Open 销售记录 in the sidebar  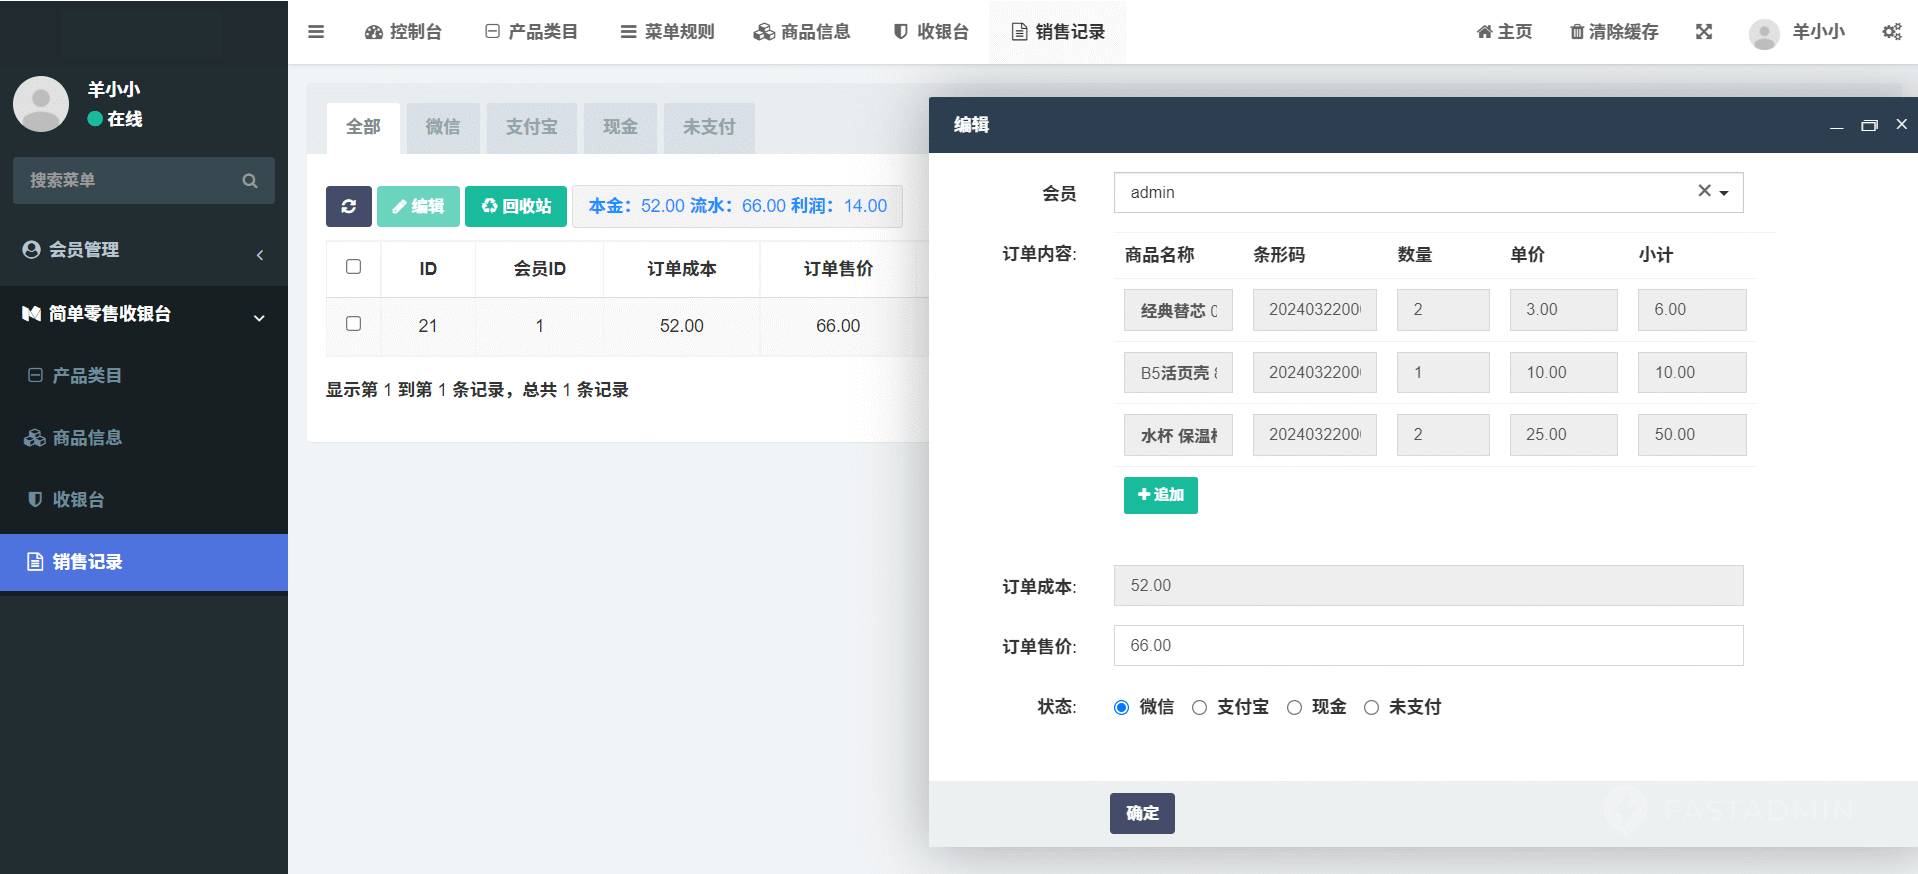point(144,562)
